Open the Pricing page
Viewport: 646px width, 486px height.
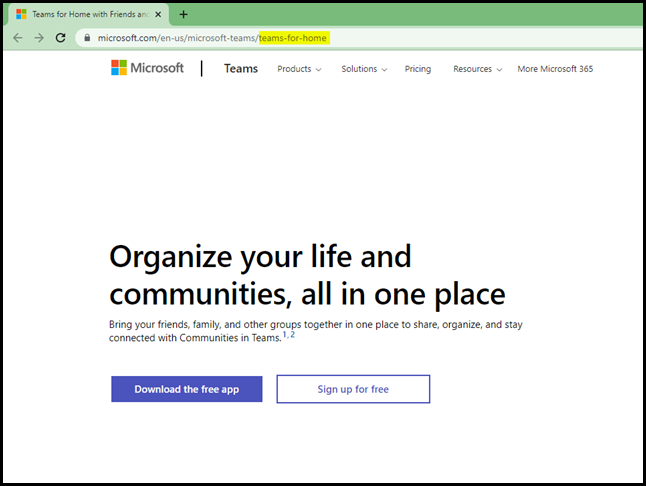coord(418,69)
